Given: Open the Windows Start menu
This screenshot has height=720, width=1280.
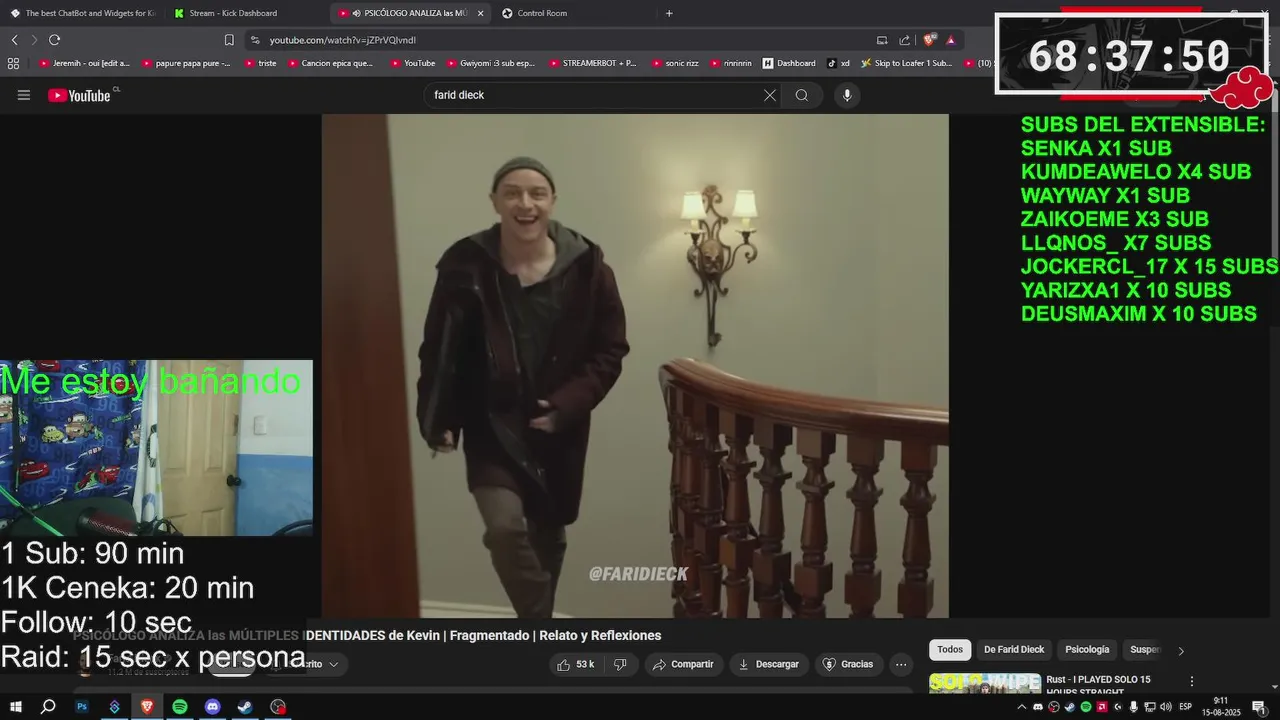Looking at the screenshot, I should coord(15,706).
